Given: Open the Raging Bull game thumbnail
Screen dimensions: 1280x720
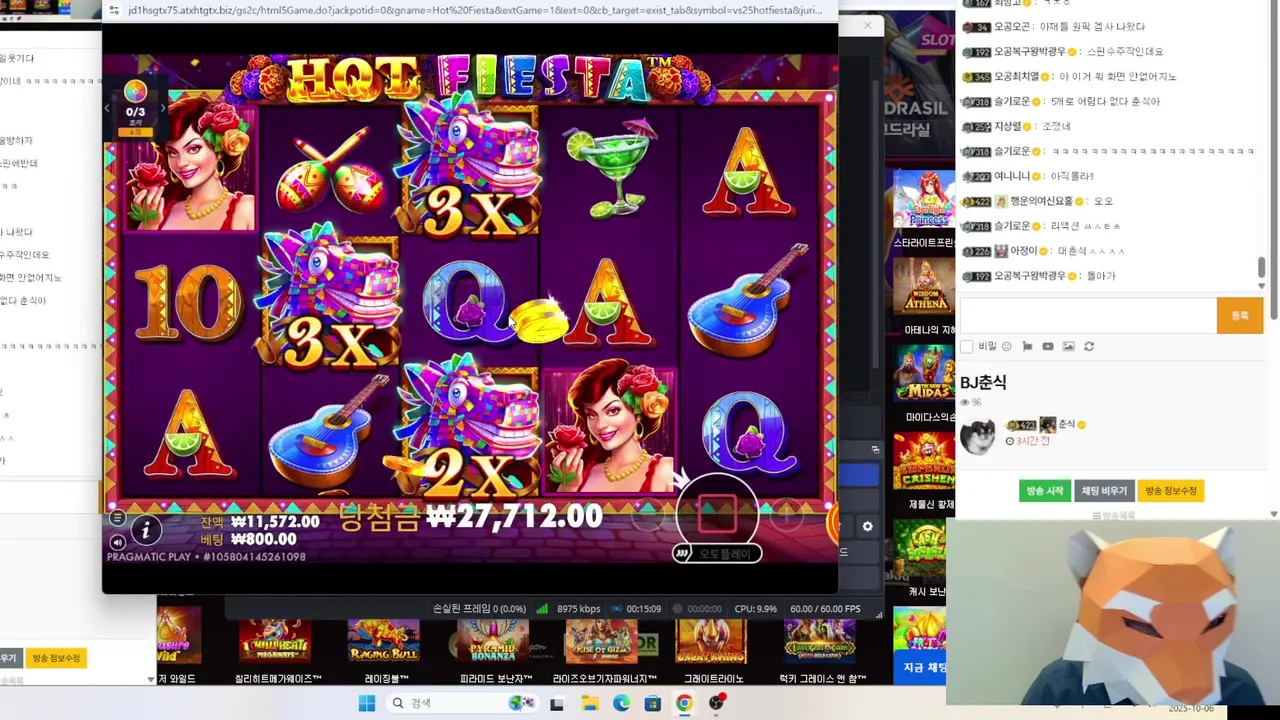Looking at the screenshot, I should 383,641.
